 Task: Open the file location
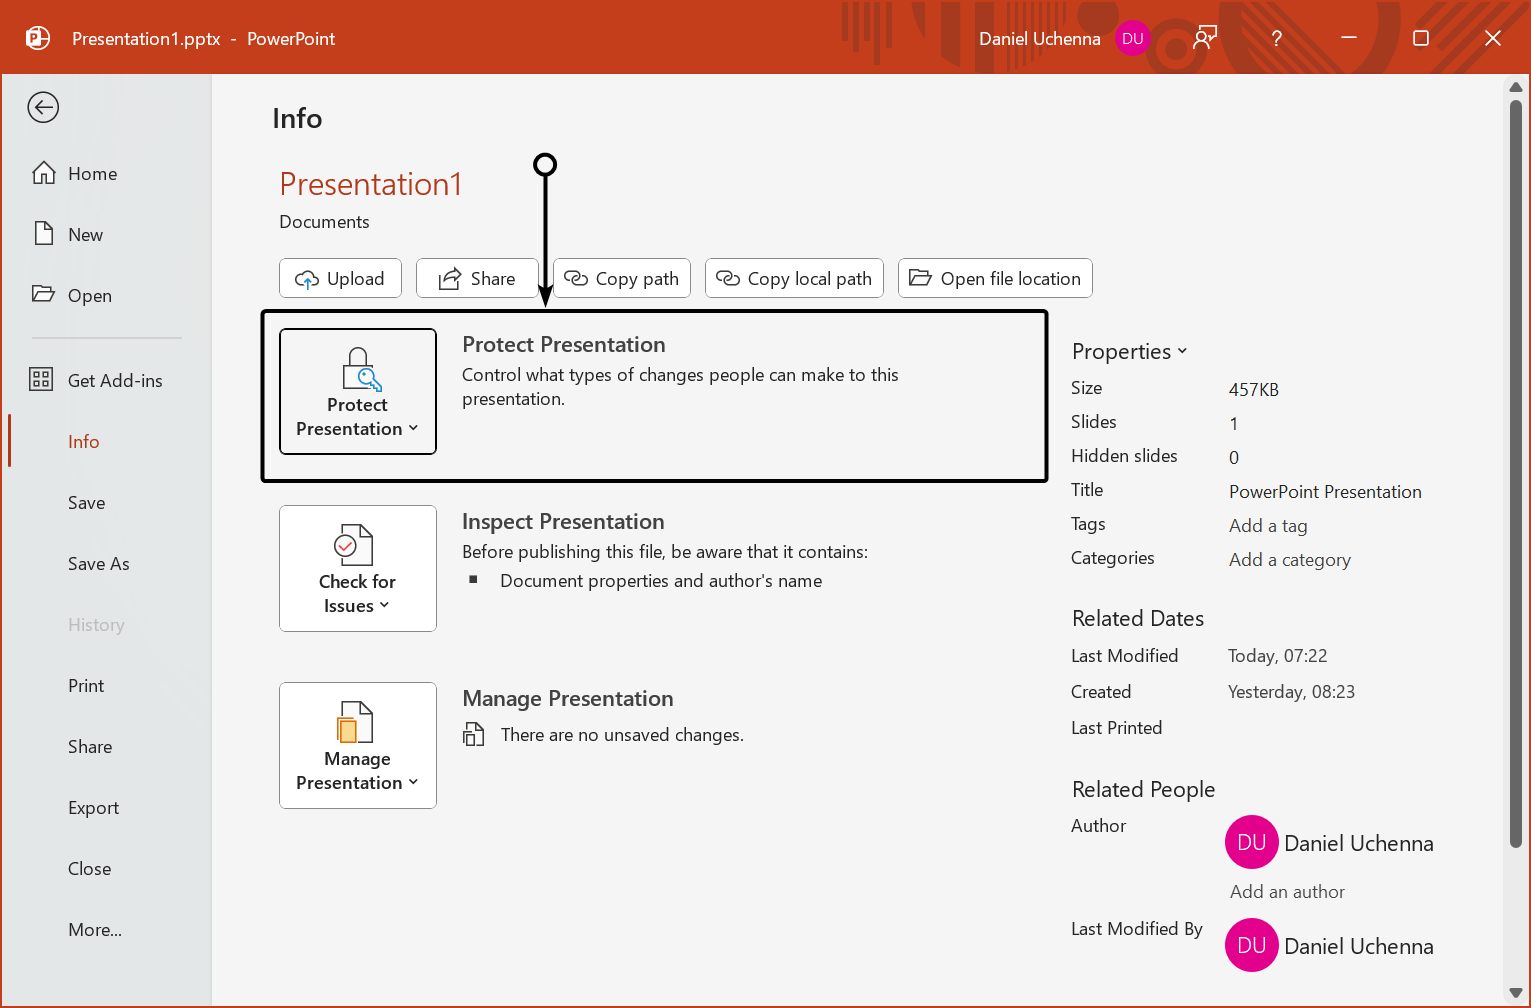pos(994,278)
